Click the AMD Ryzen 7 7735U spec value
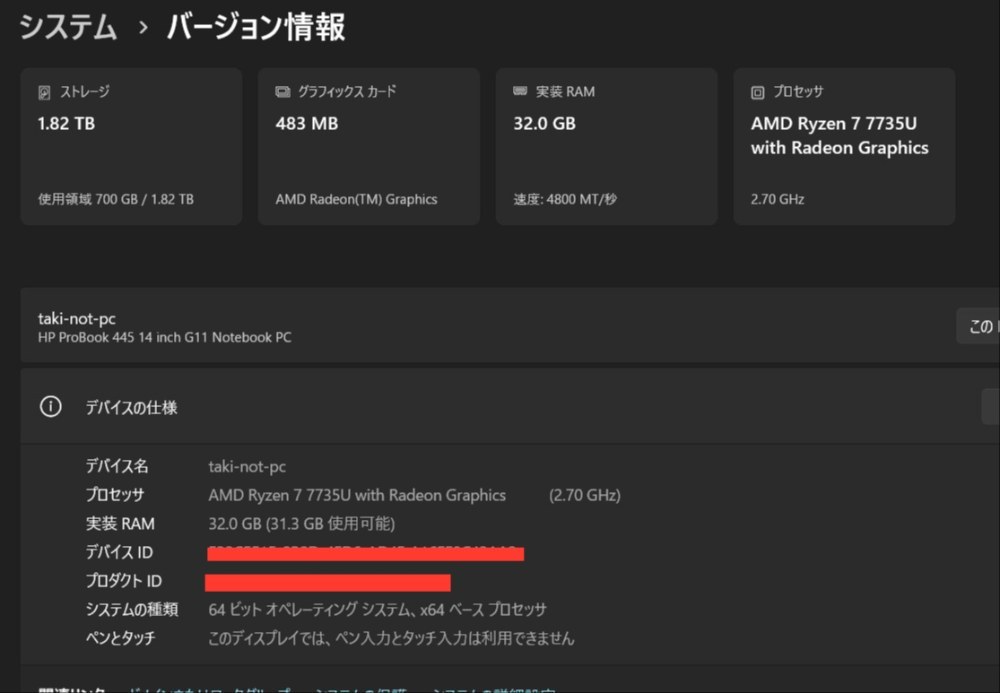This screenshot has height=693, width=1000. (x=357, y=495)
